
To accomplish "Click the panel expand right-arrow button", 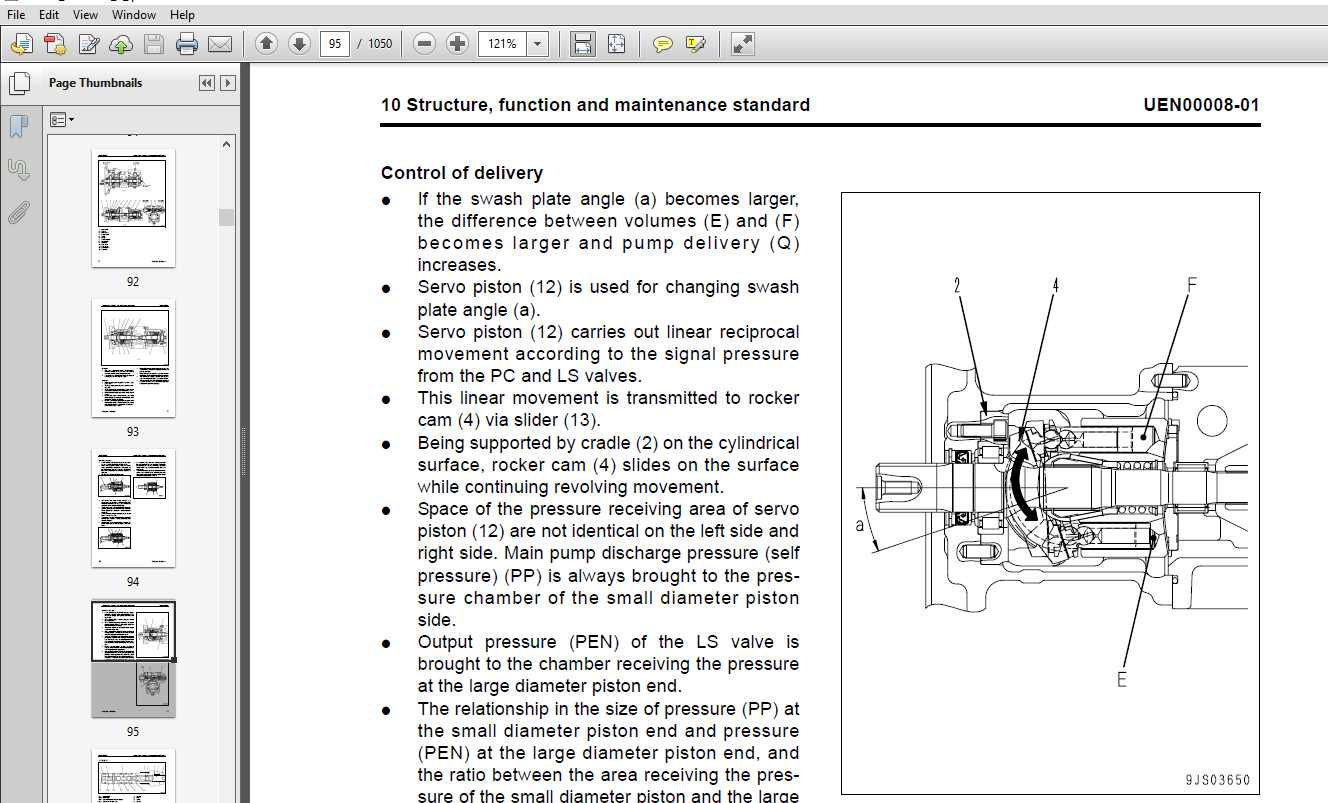I will (228, 83).
